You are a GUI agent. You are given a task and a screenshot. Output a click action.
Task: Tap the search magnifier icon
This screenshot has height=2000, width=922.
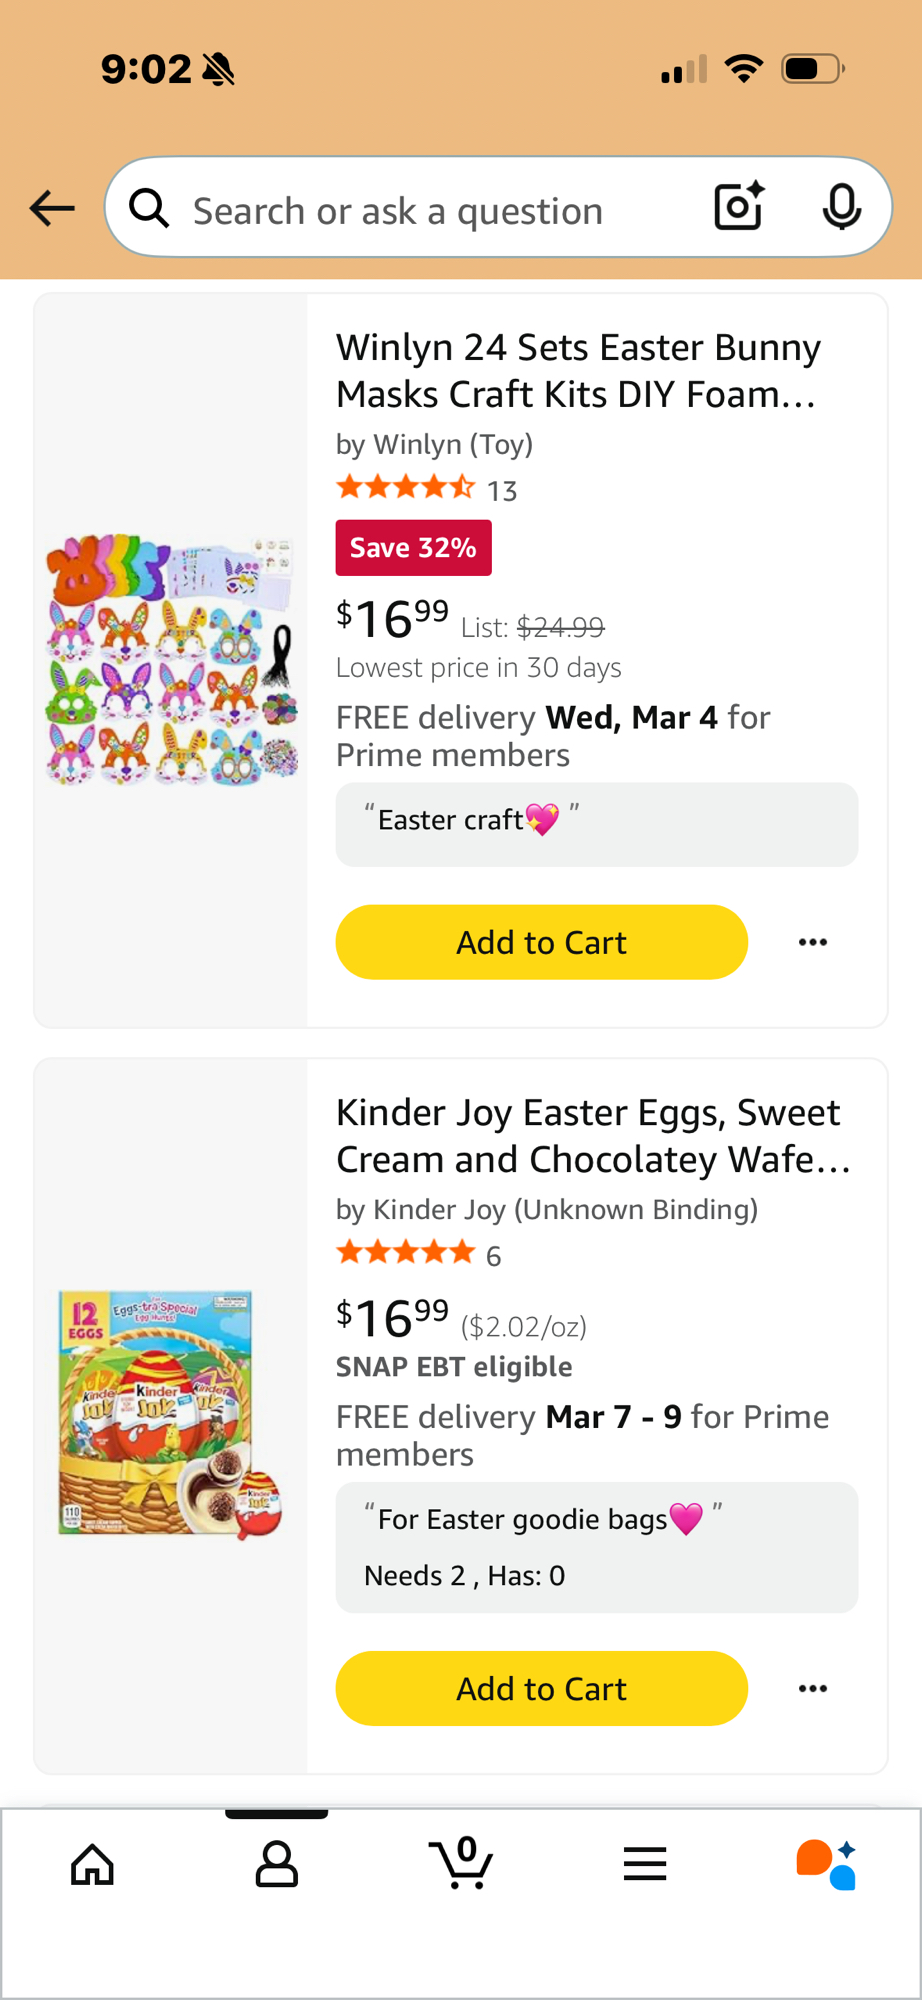coord(149,208)
